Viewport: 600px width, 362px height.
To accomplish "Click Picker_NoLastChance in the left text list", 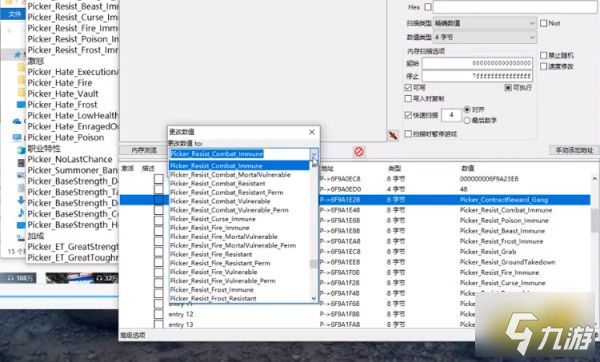I will tap(70, 159).
